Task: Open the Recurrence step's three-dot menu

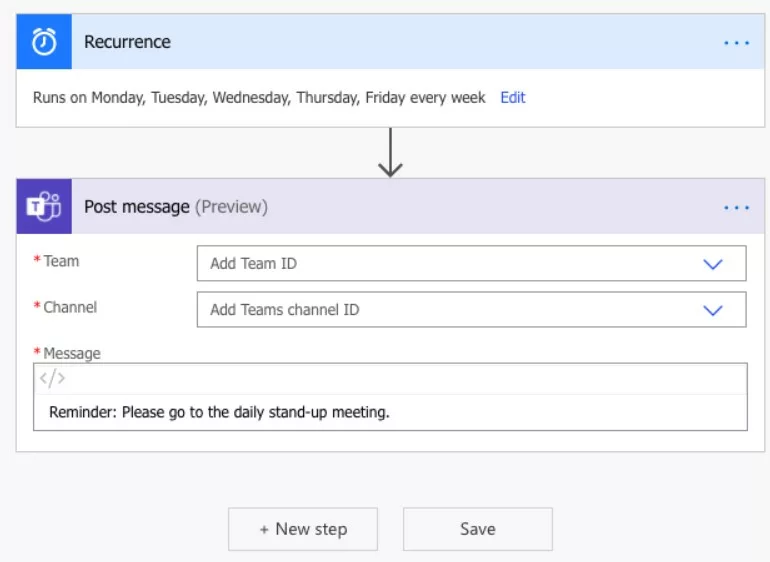Action: pos(736,43)
